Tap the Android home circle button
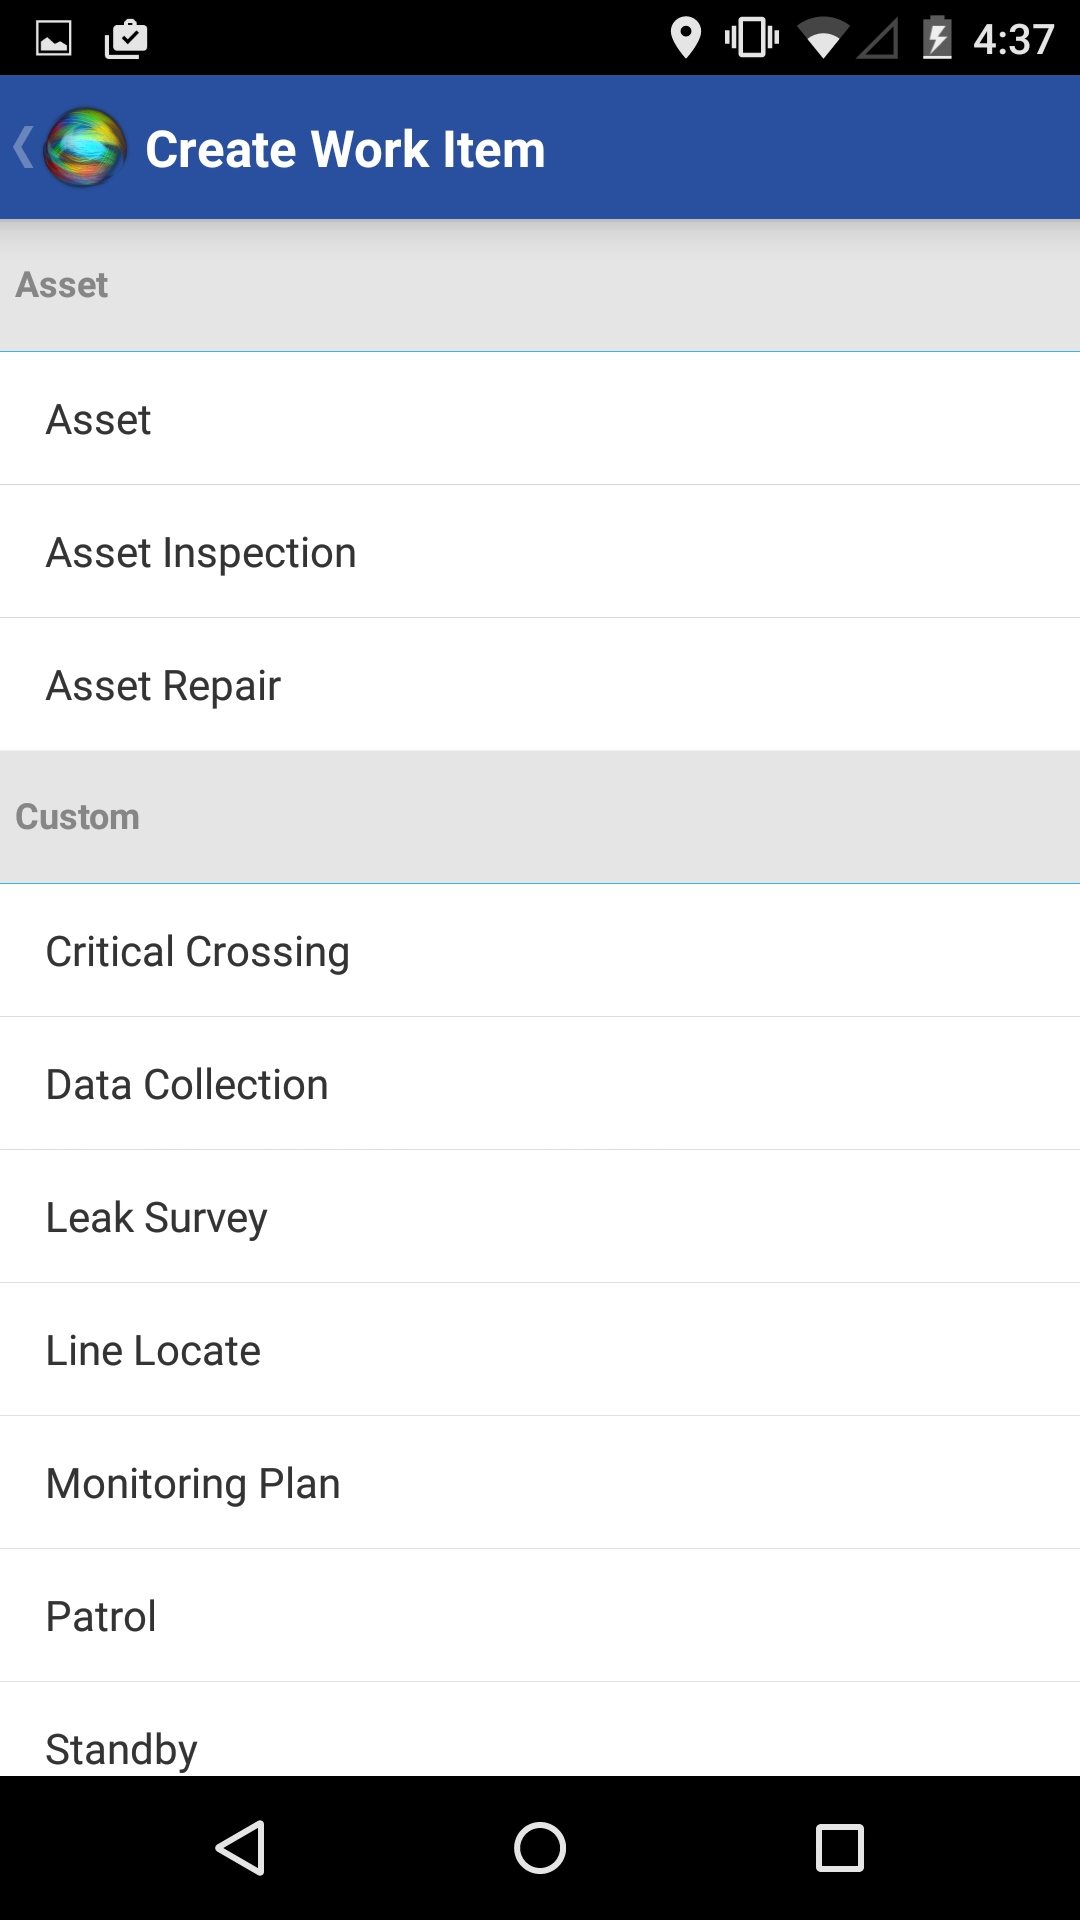The height and width of the screenshot is (1920, 1080). pyautogui.click(x=540, y=1847)
